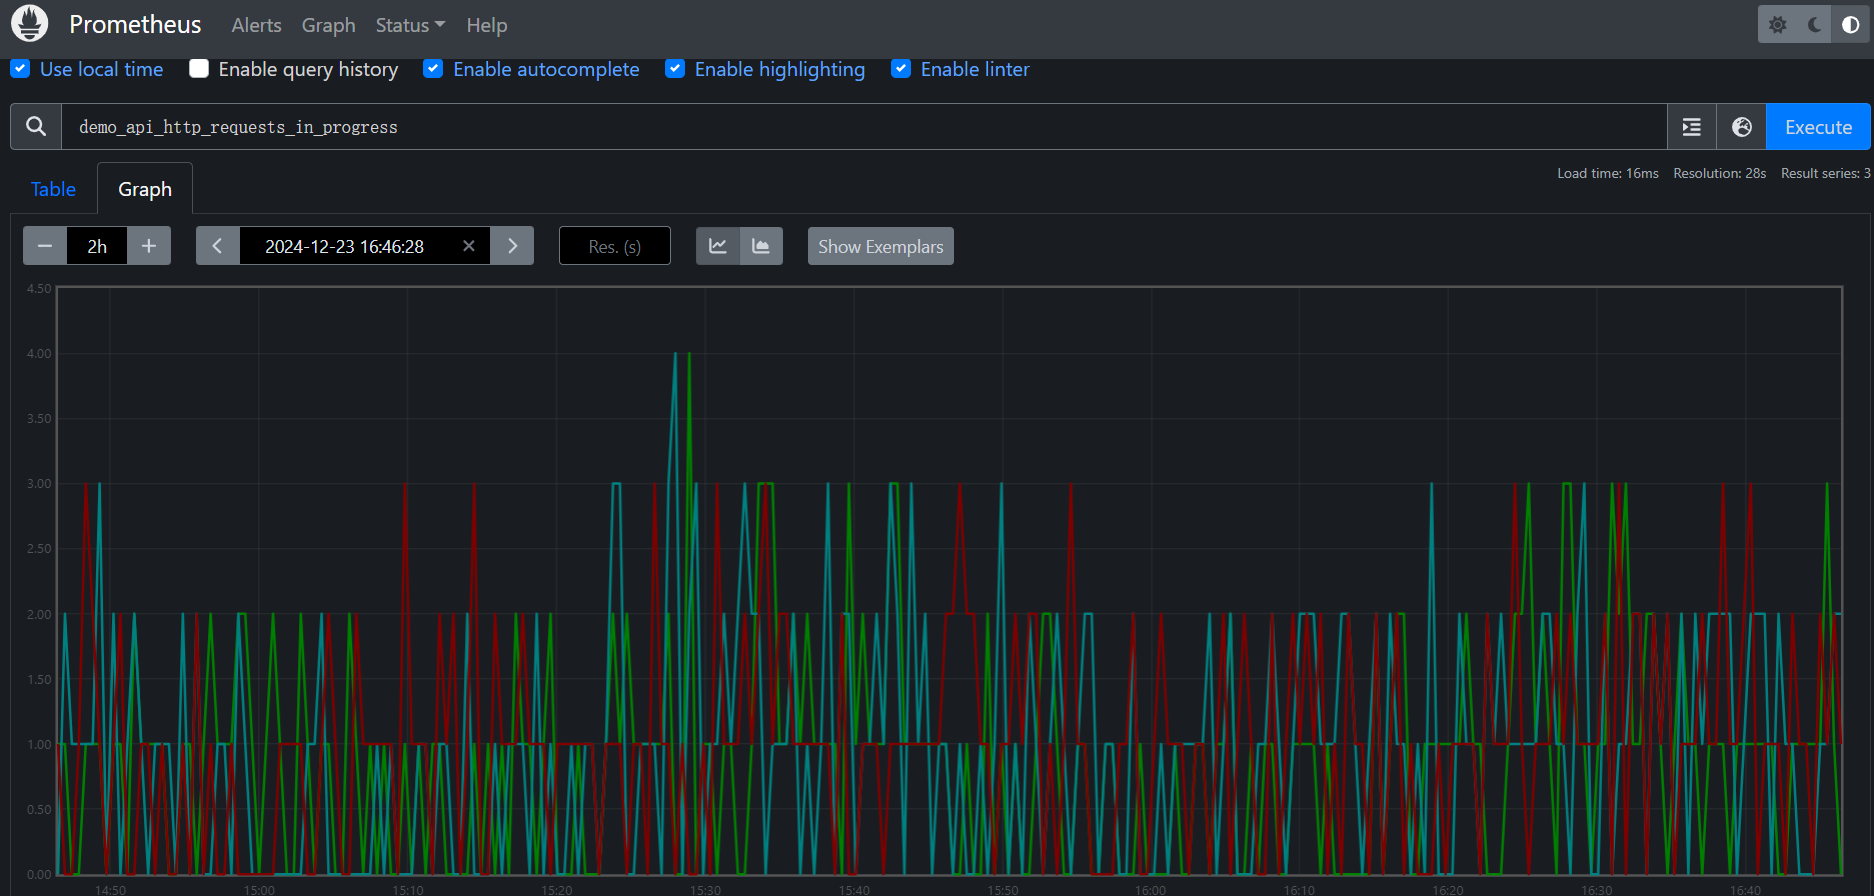The width and height of the screenshot is (1874, 896).
Task: Enable query history checkbox
Action: [199, 69]
